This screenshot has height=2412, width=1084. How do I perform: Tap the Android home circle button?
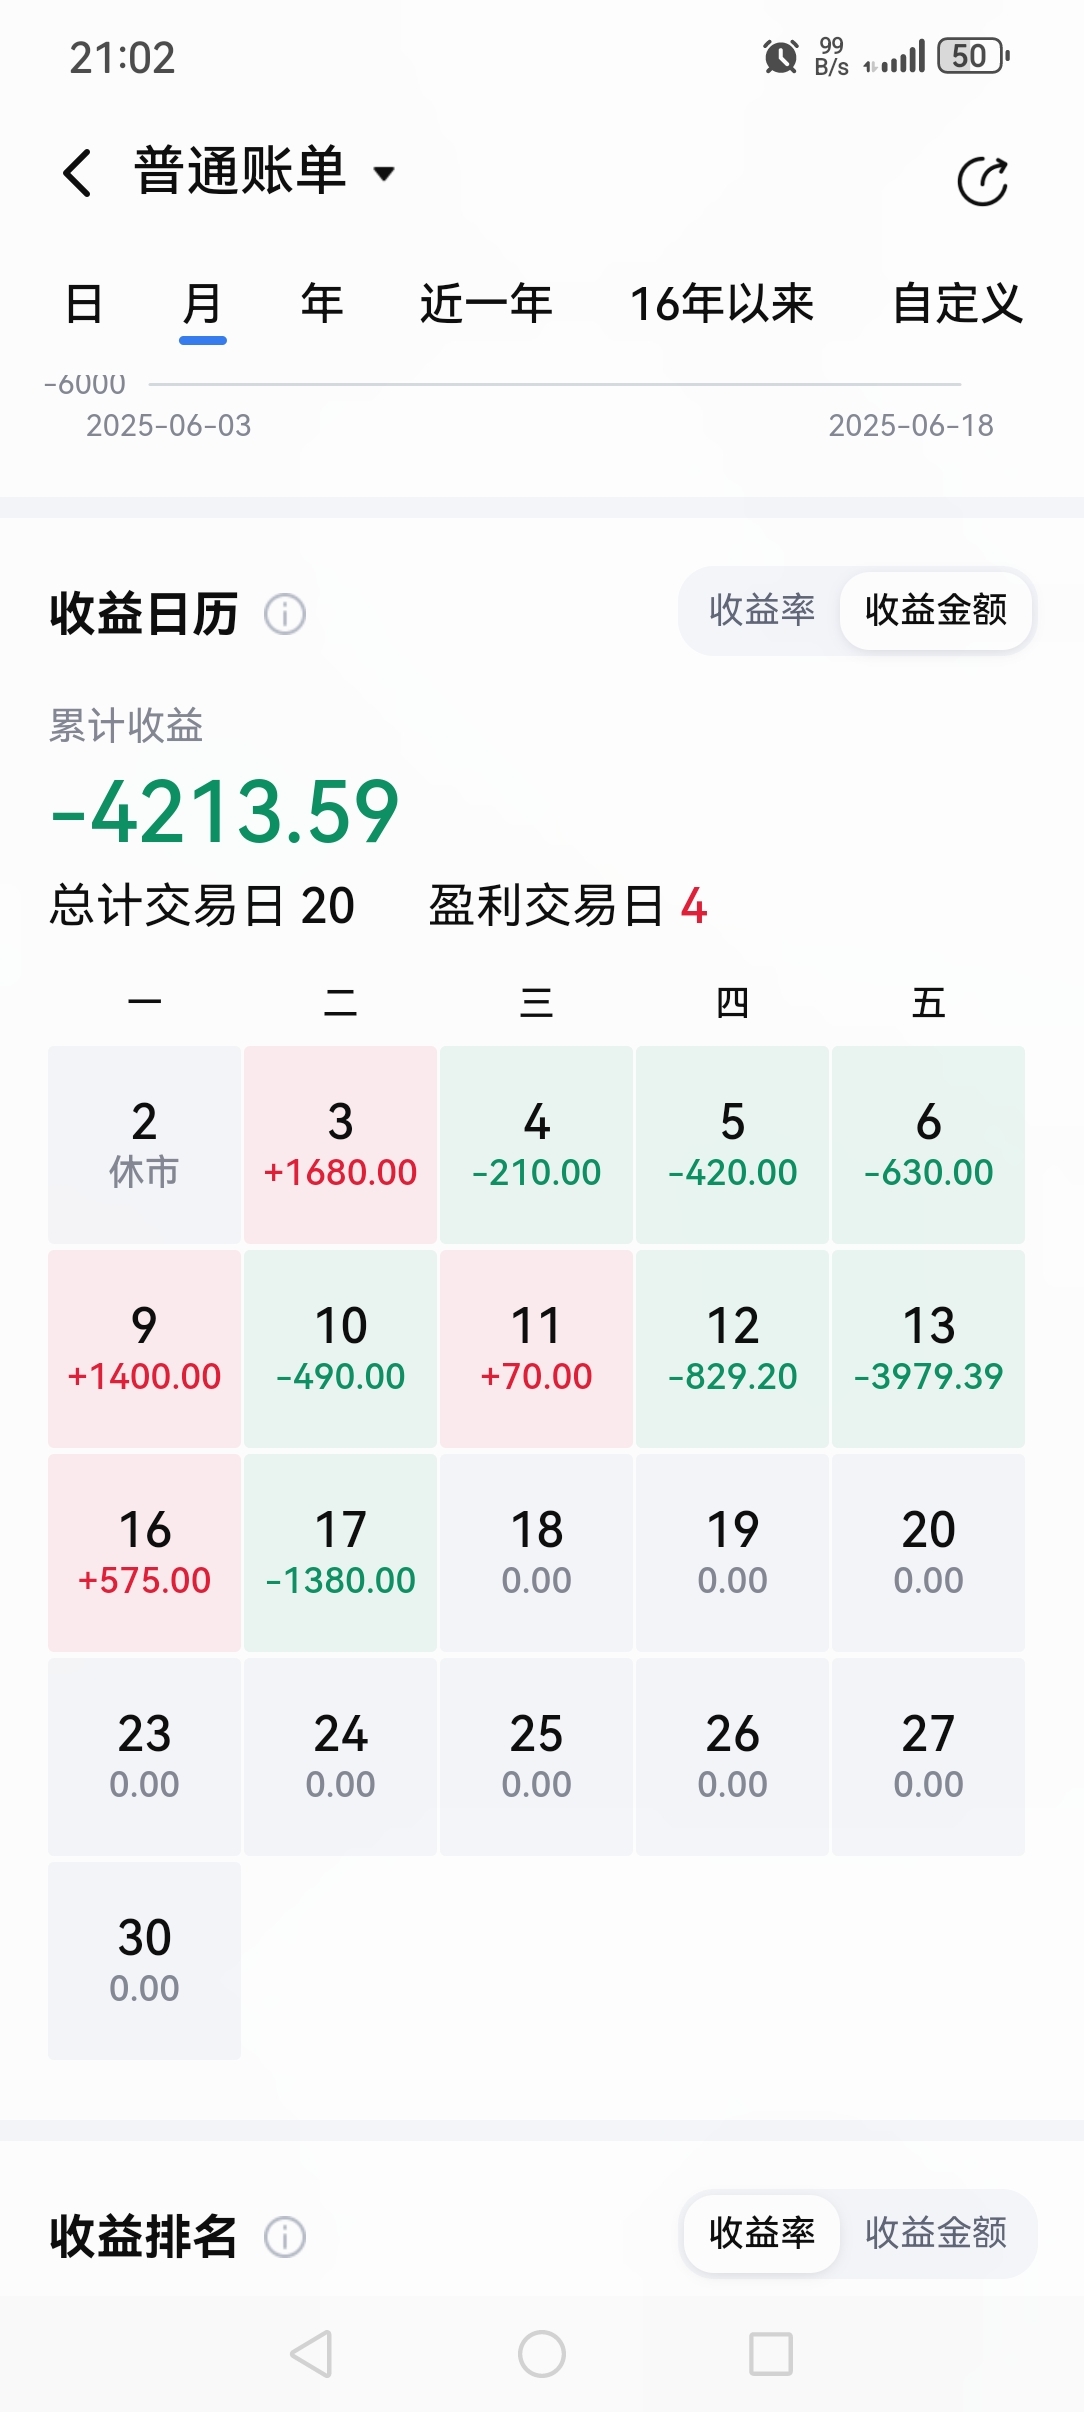point(542,2354)
